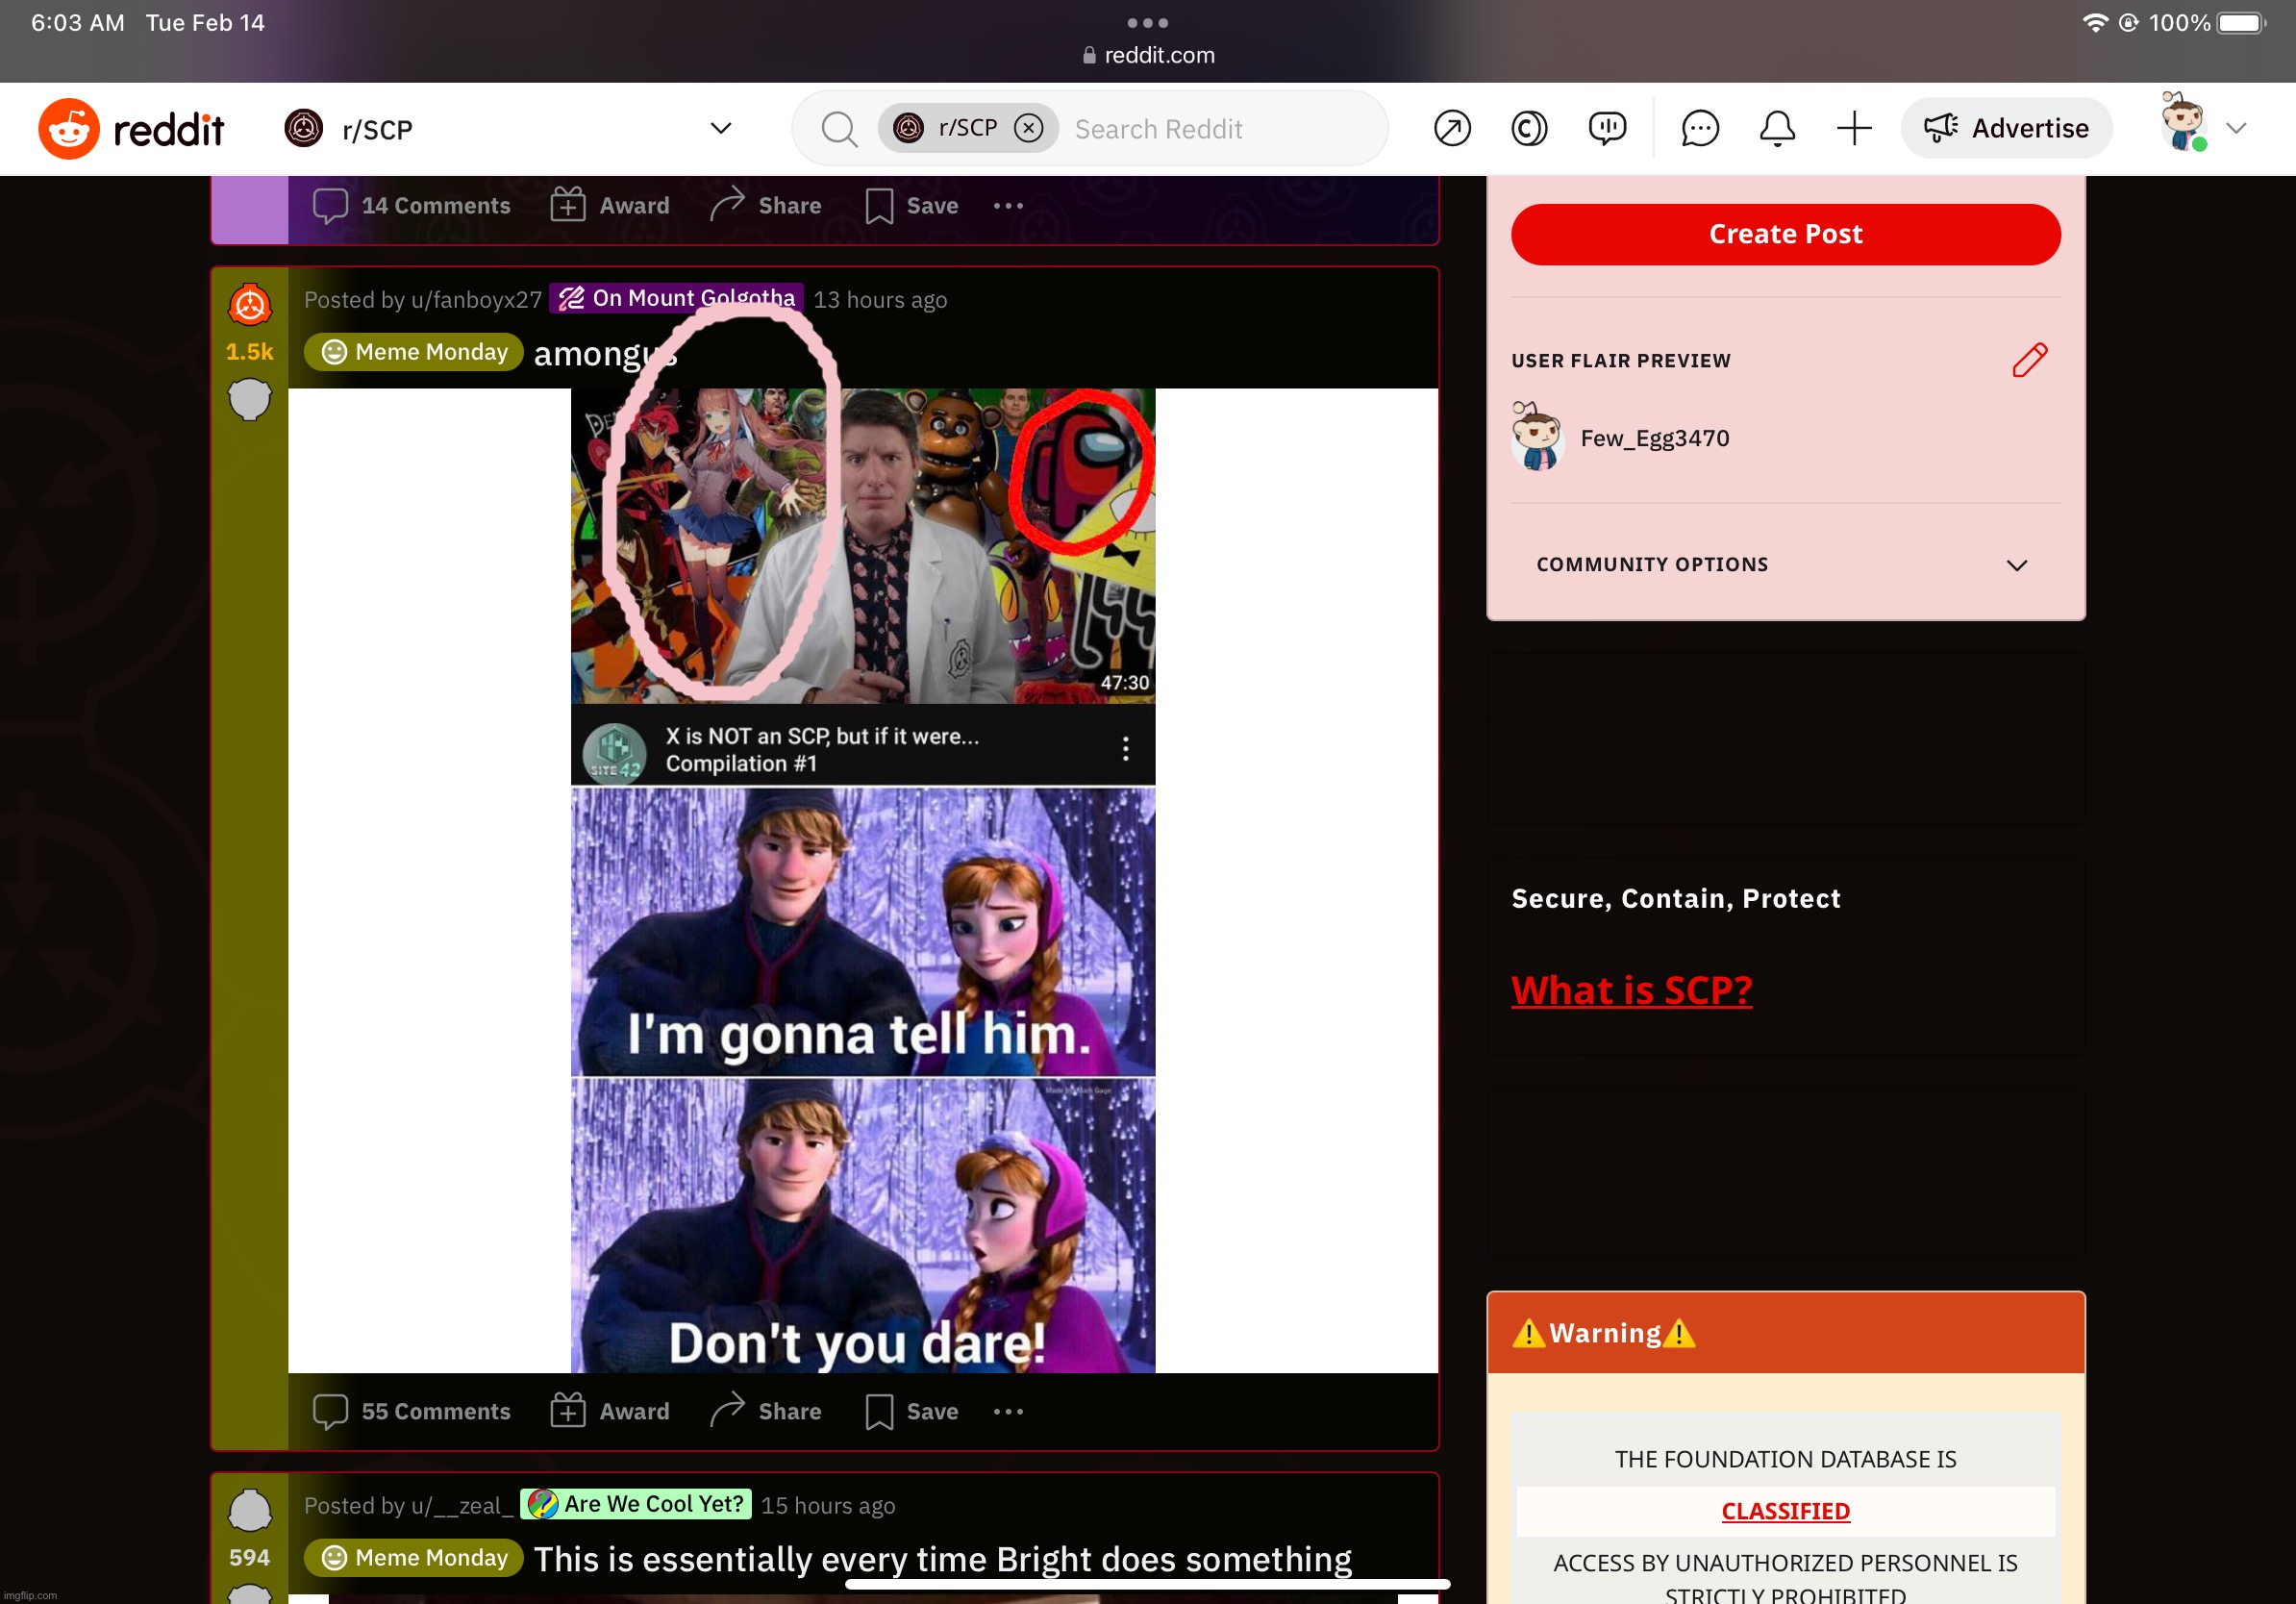This screenshot has width=2296, height=1604.
Task: Open the CLASSIFIED link
Action: (1785, 1510)
